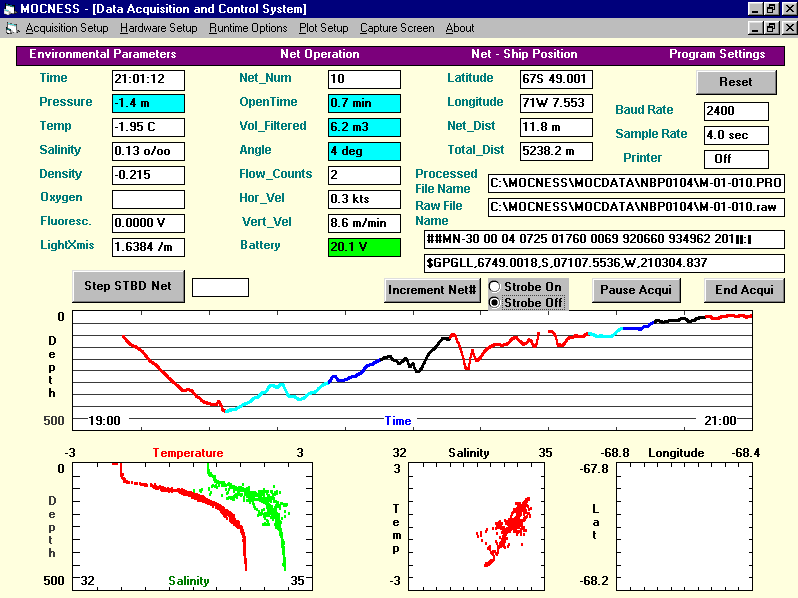
Task: Click the Net_Dist field showing 11.8 m
Action: pyautogui.click(x=556, y=127)
